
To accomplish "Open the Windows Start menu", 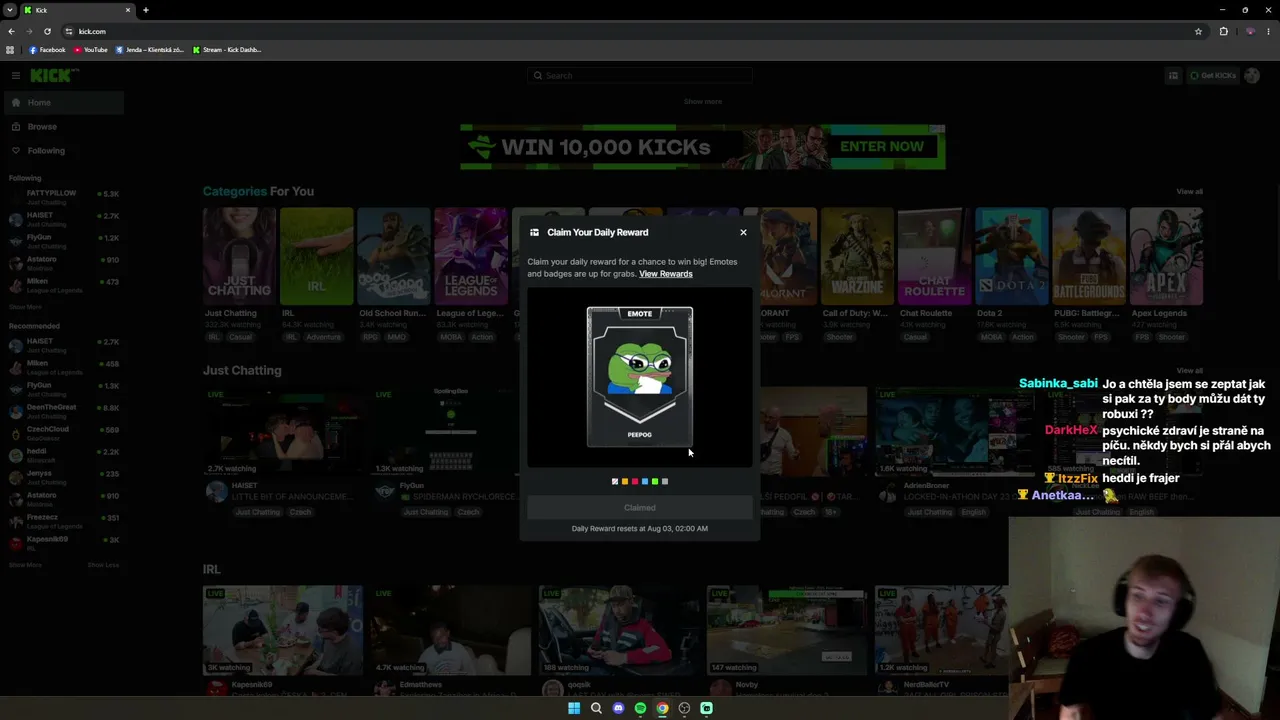I will (574, 708).
